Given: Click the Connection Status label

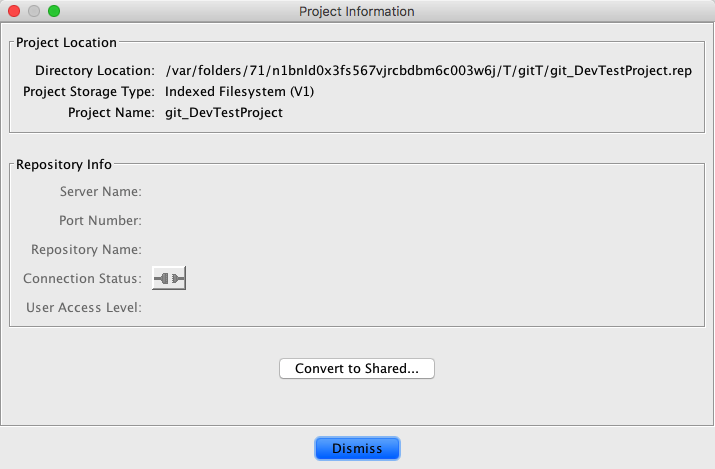Looking at the screenshot, I should (x=82, y=278).
